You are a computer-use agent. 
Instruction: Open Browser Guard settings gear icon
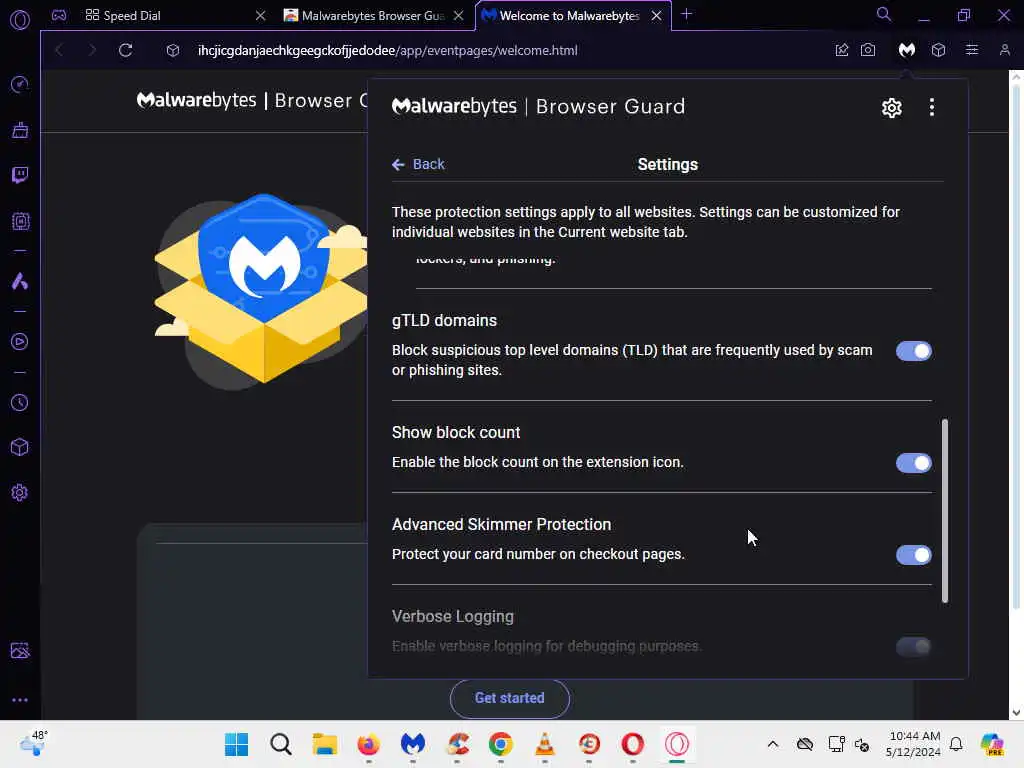pyautogui.click(x=891, y=108)
